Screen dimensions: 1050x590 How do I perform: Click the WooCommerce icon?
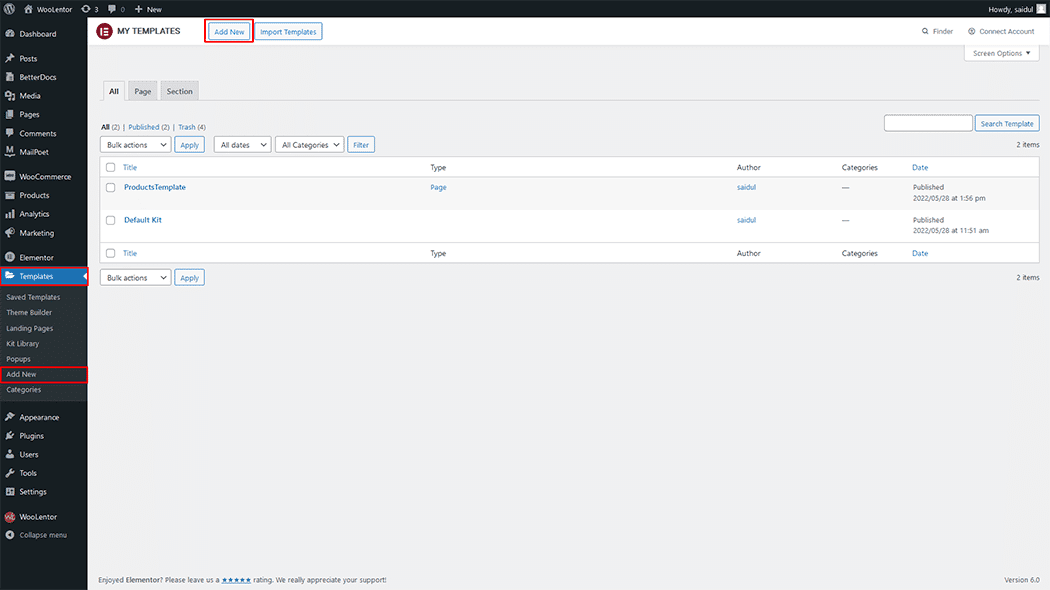tap(10, 176)
